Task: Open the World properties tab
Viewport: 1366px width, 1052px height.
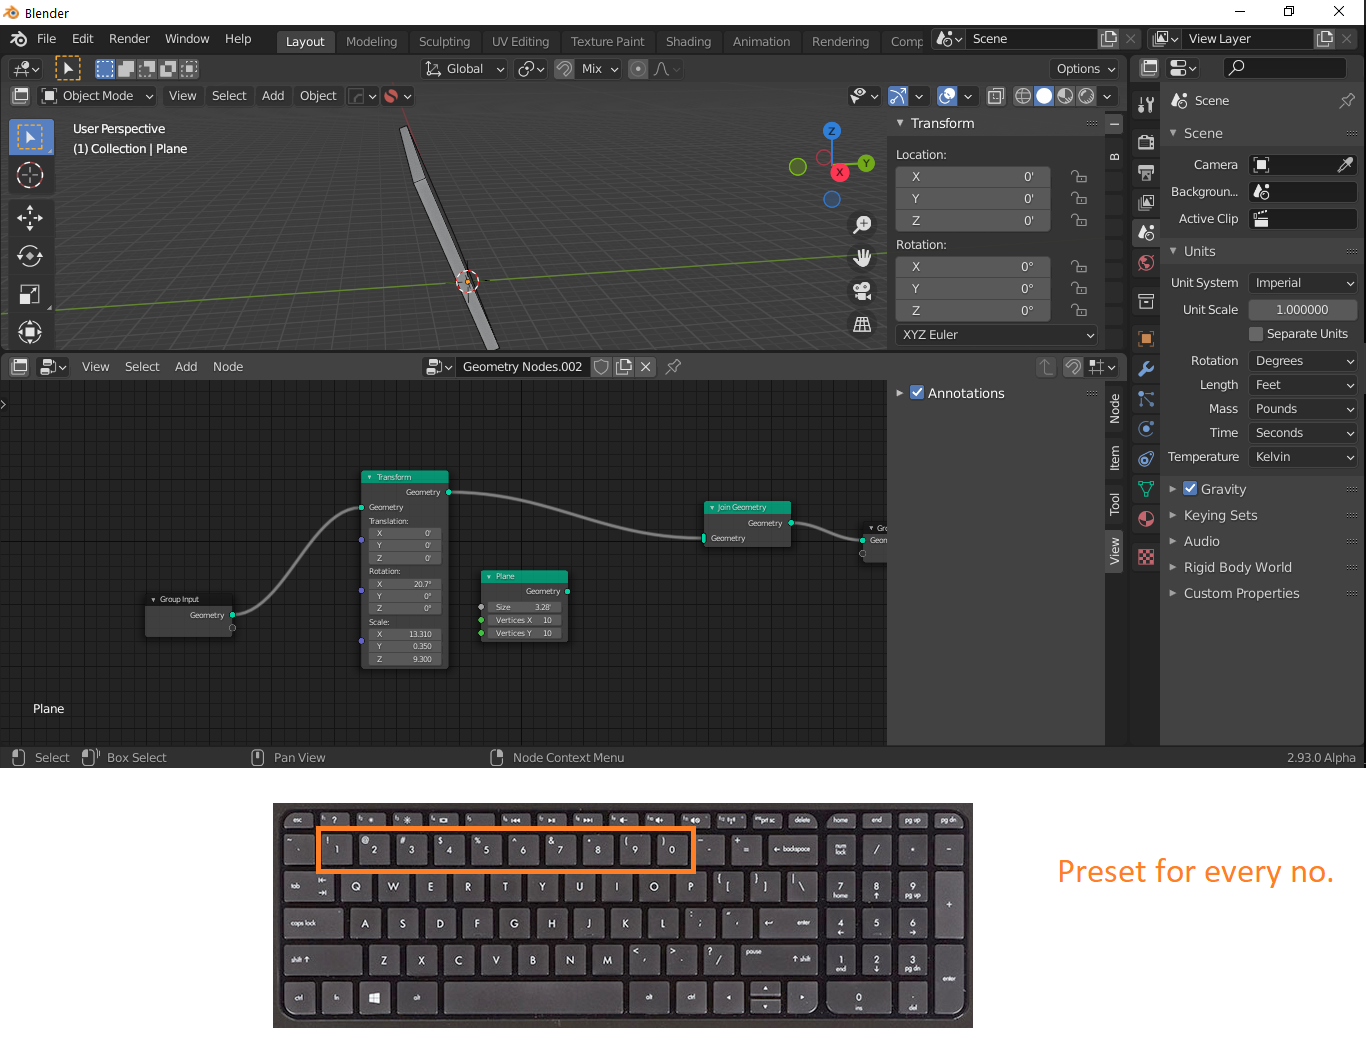Action: [x=1146, y=263]
